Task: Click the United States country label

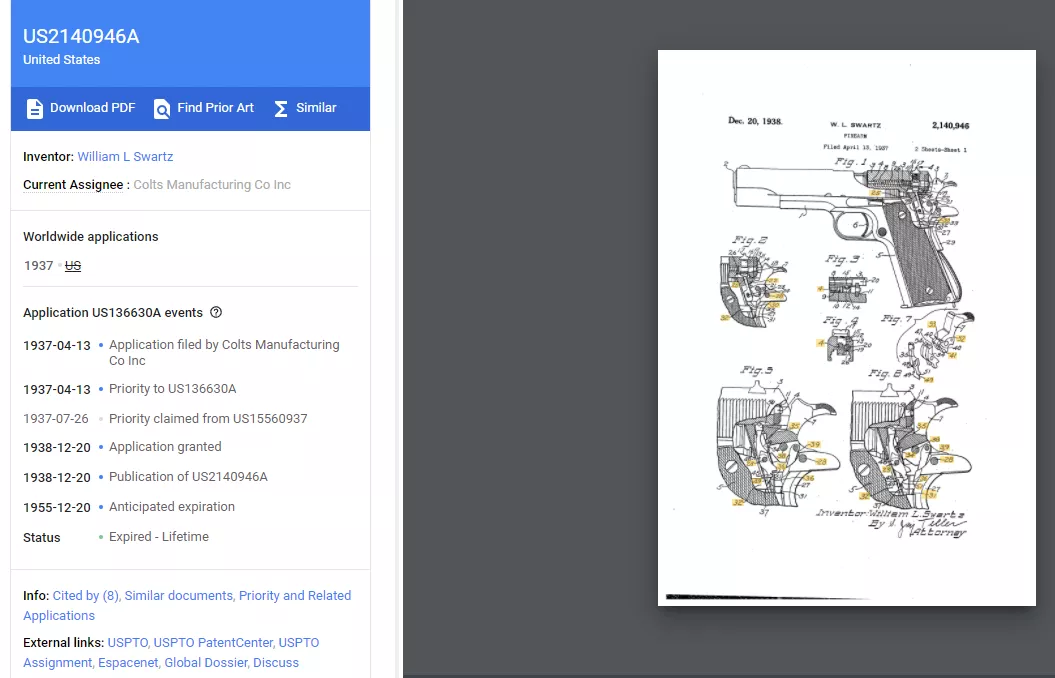Action: [x=61, y=60]
